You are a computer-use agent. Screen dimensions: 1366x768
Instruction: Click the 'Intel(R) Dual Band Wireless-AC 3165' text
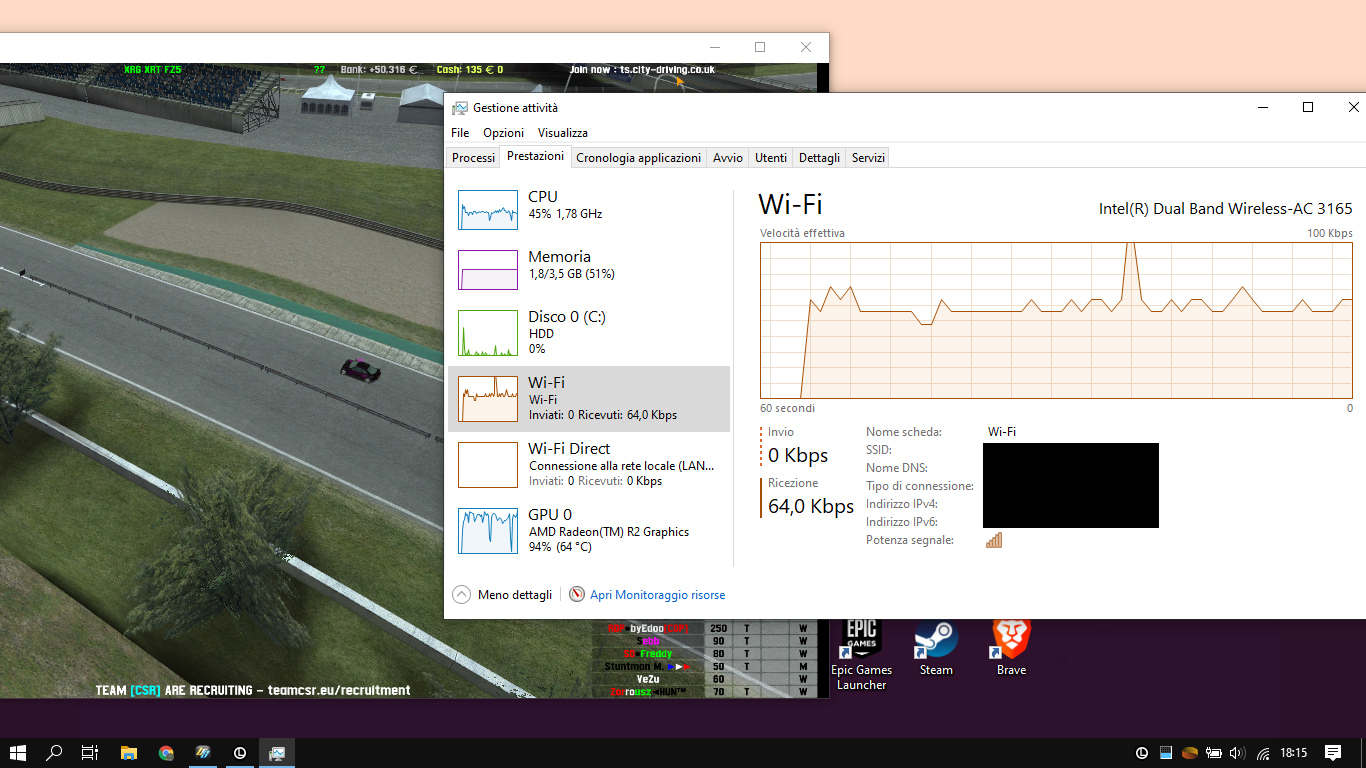[x=1226, y=209]
